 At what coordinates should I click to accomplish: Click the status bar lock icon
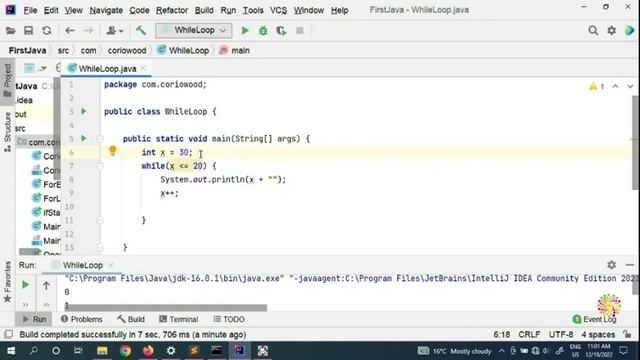[628, 334]
